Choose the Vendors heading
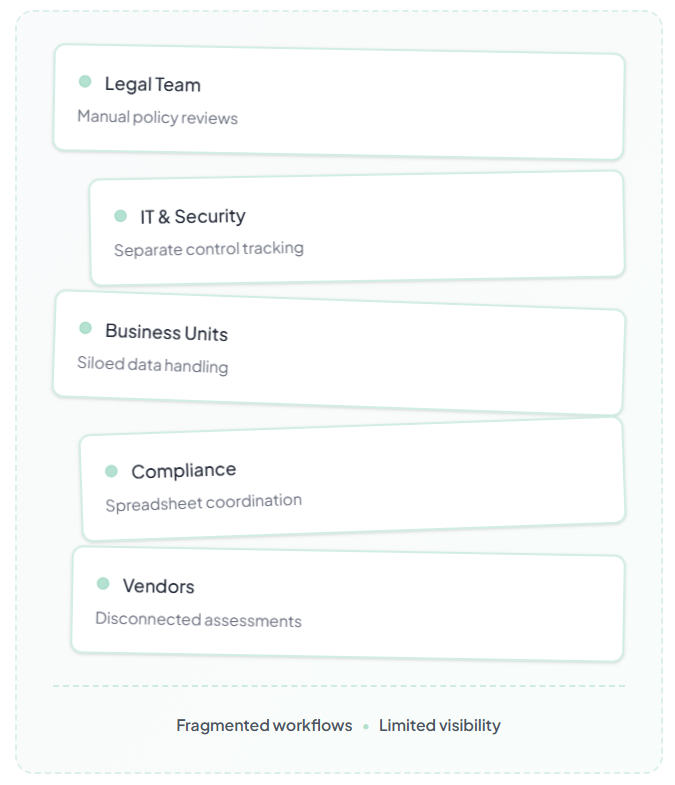The width and height of the screenshot is (675, 785). 158,586
